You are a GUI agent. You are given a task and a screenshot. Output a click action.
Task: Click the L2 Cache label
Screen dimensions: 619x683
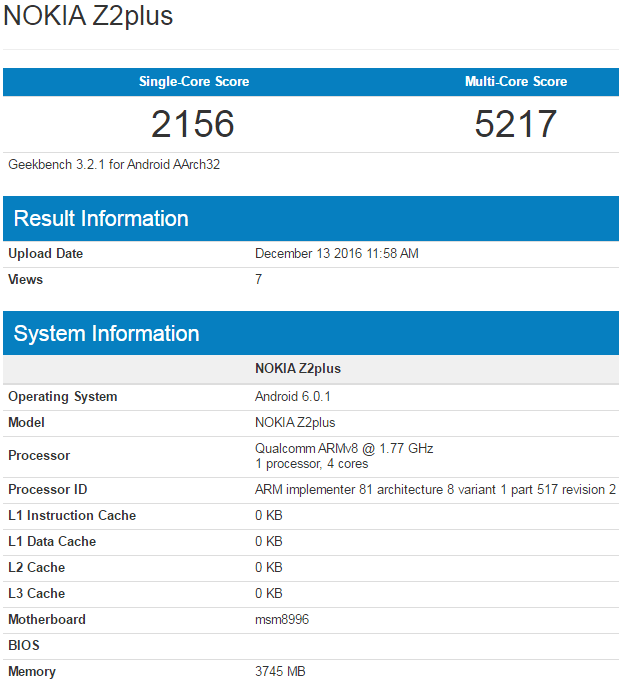coord(37,568)
